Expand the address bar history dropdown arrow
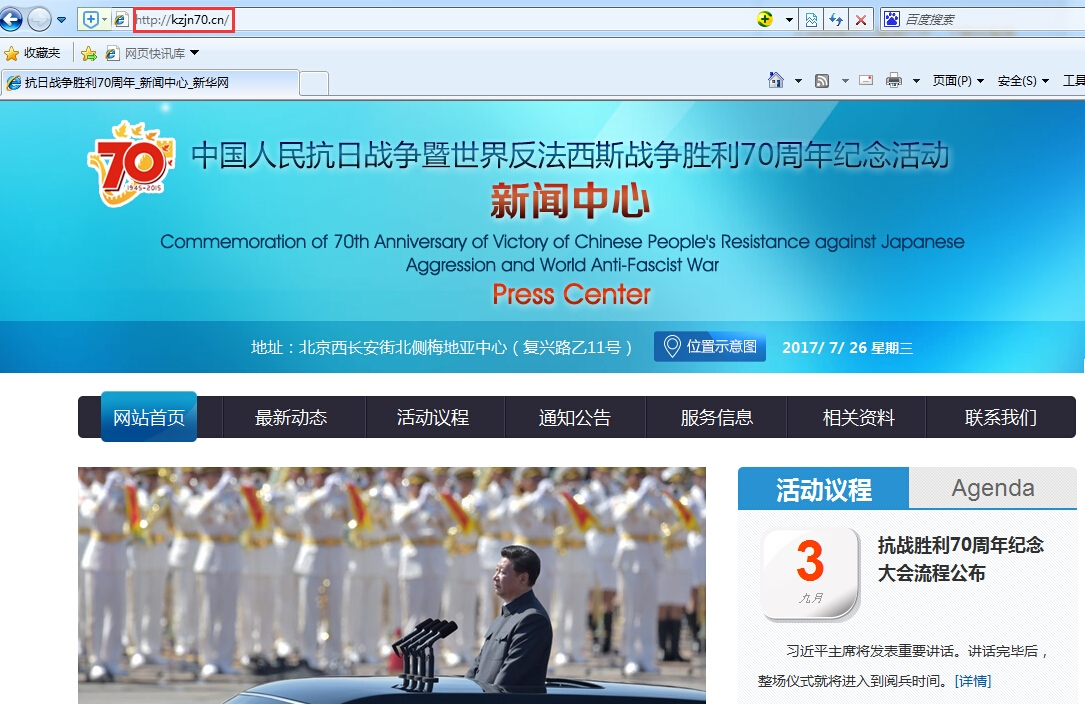Image resolution: width=1085 pixels, height=704 pixels. (789, 19)
